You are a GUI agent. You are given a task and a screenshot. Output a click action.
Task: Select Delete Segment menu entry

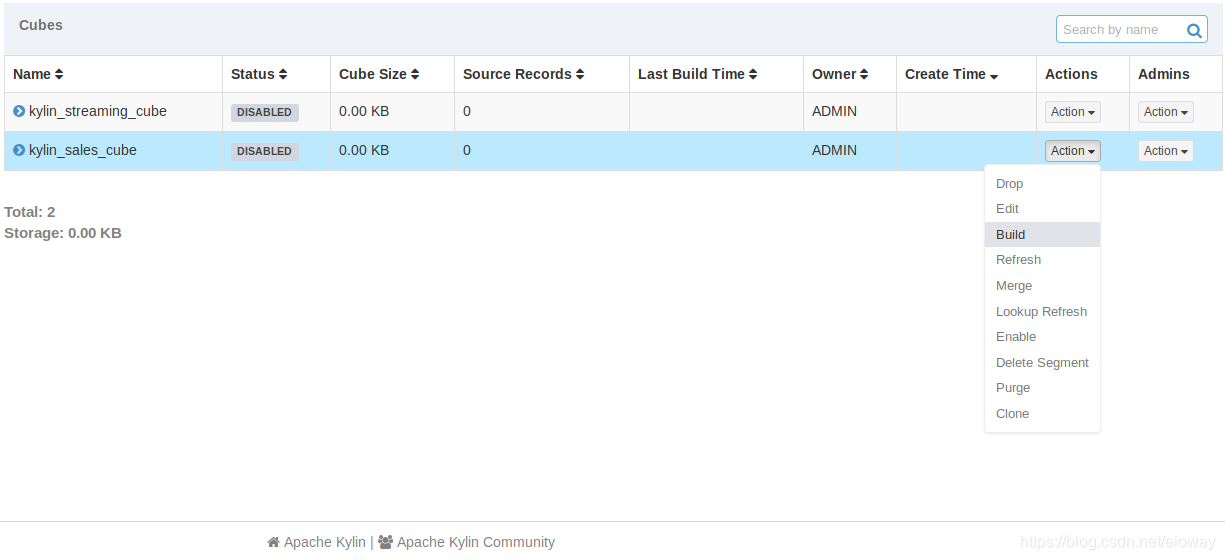1042,363
